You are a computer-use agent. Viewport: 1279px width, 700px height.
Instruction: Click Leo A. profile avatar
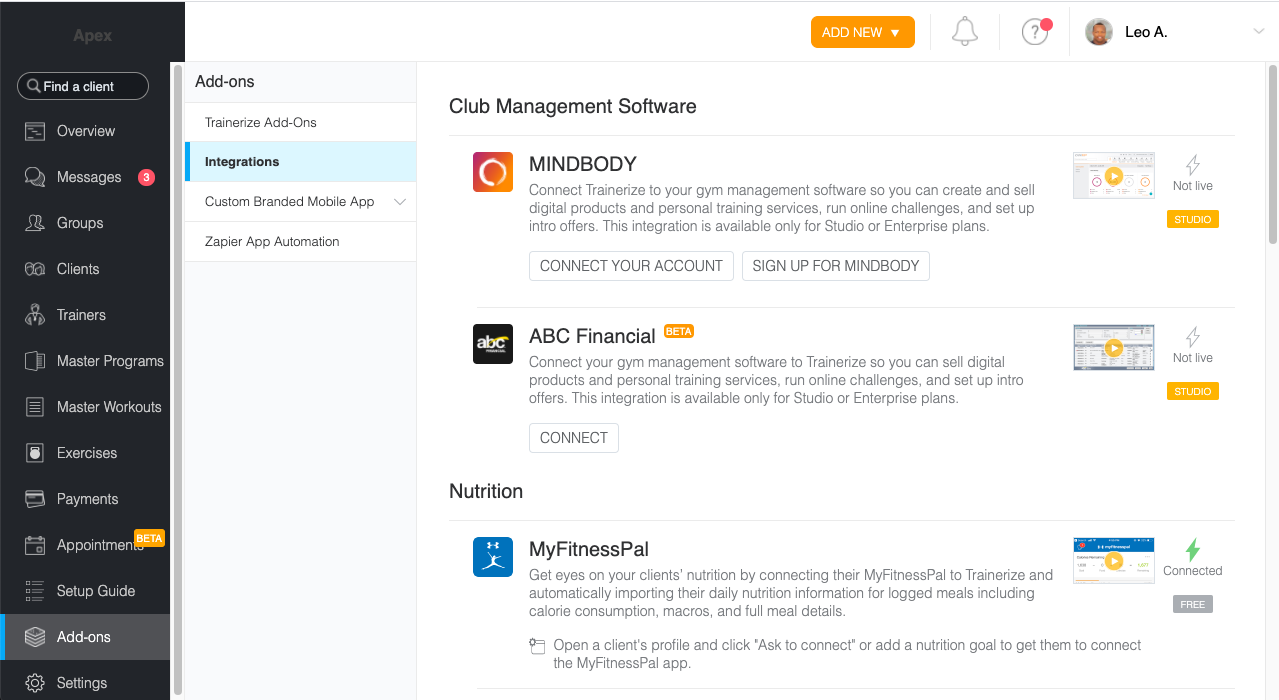coord(1099,32)
